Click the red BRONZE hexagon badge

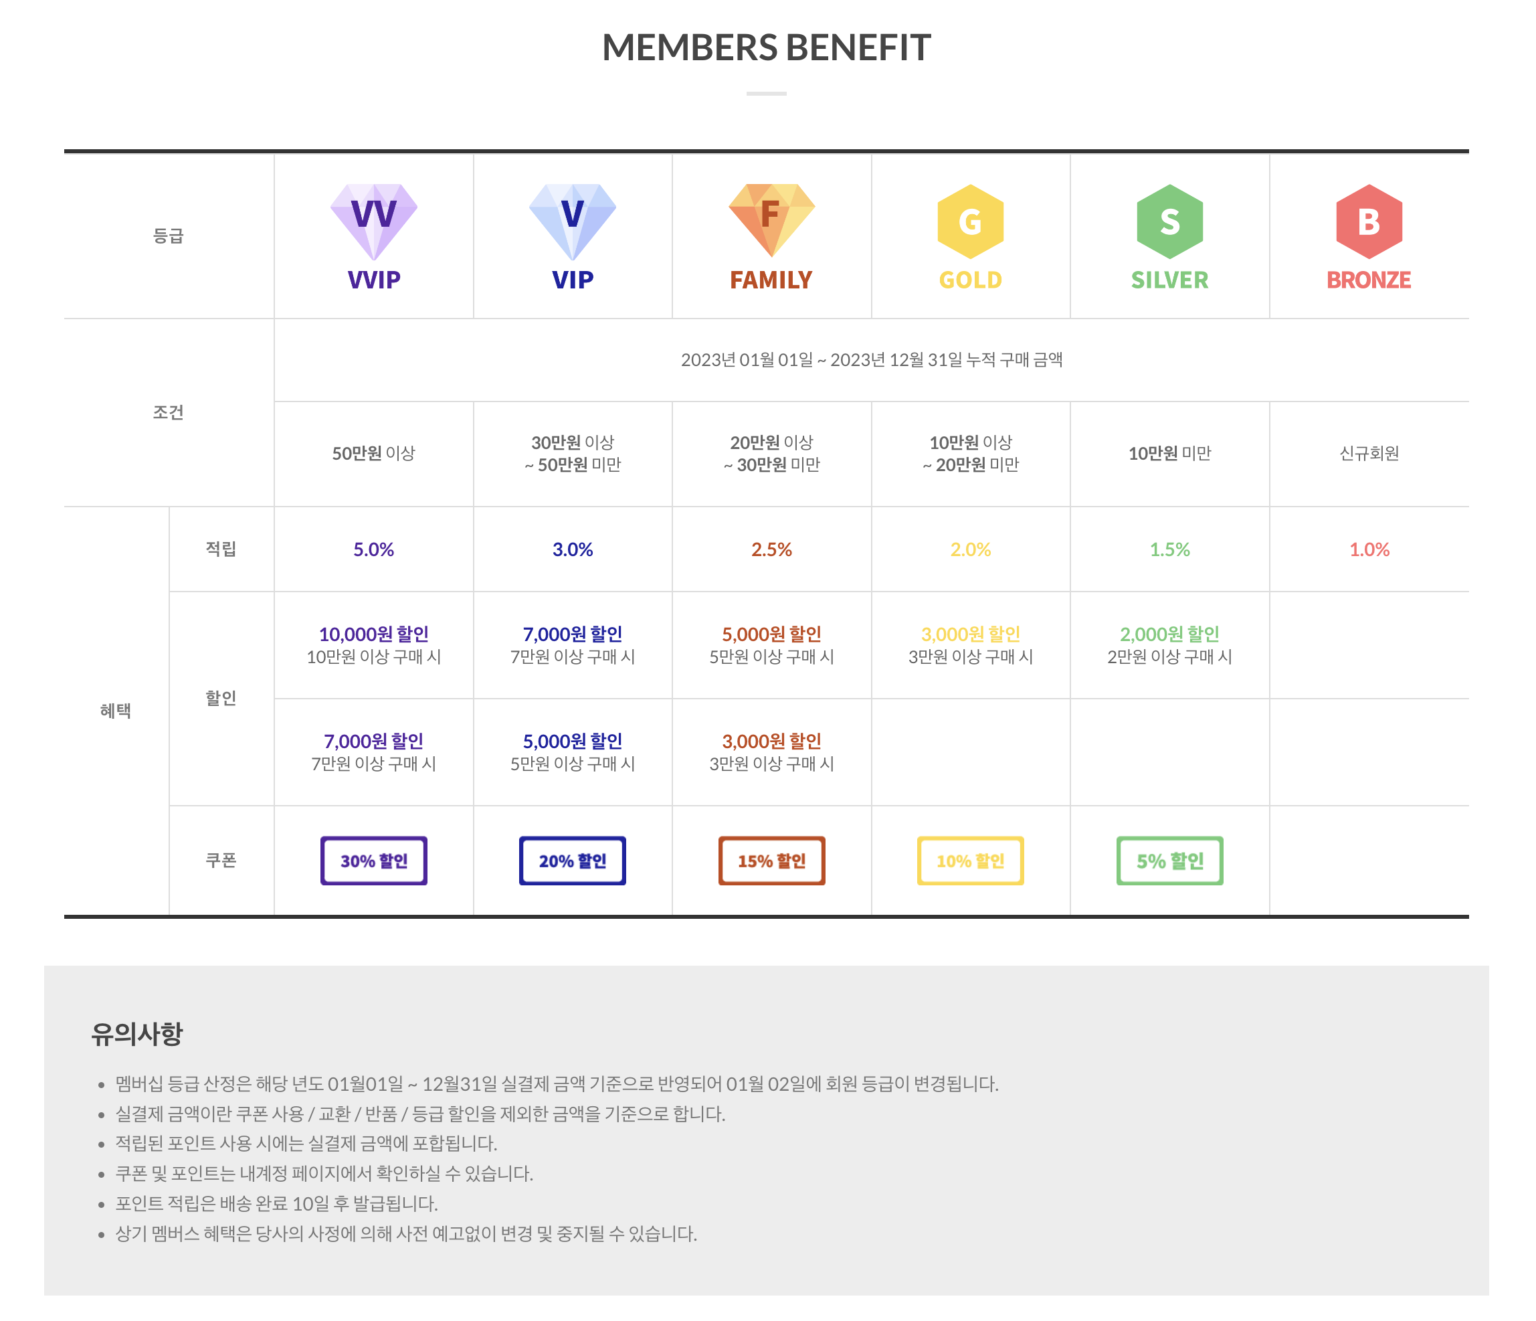(x=1369, y=221)
